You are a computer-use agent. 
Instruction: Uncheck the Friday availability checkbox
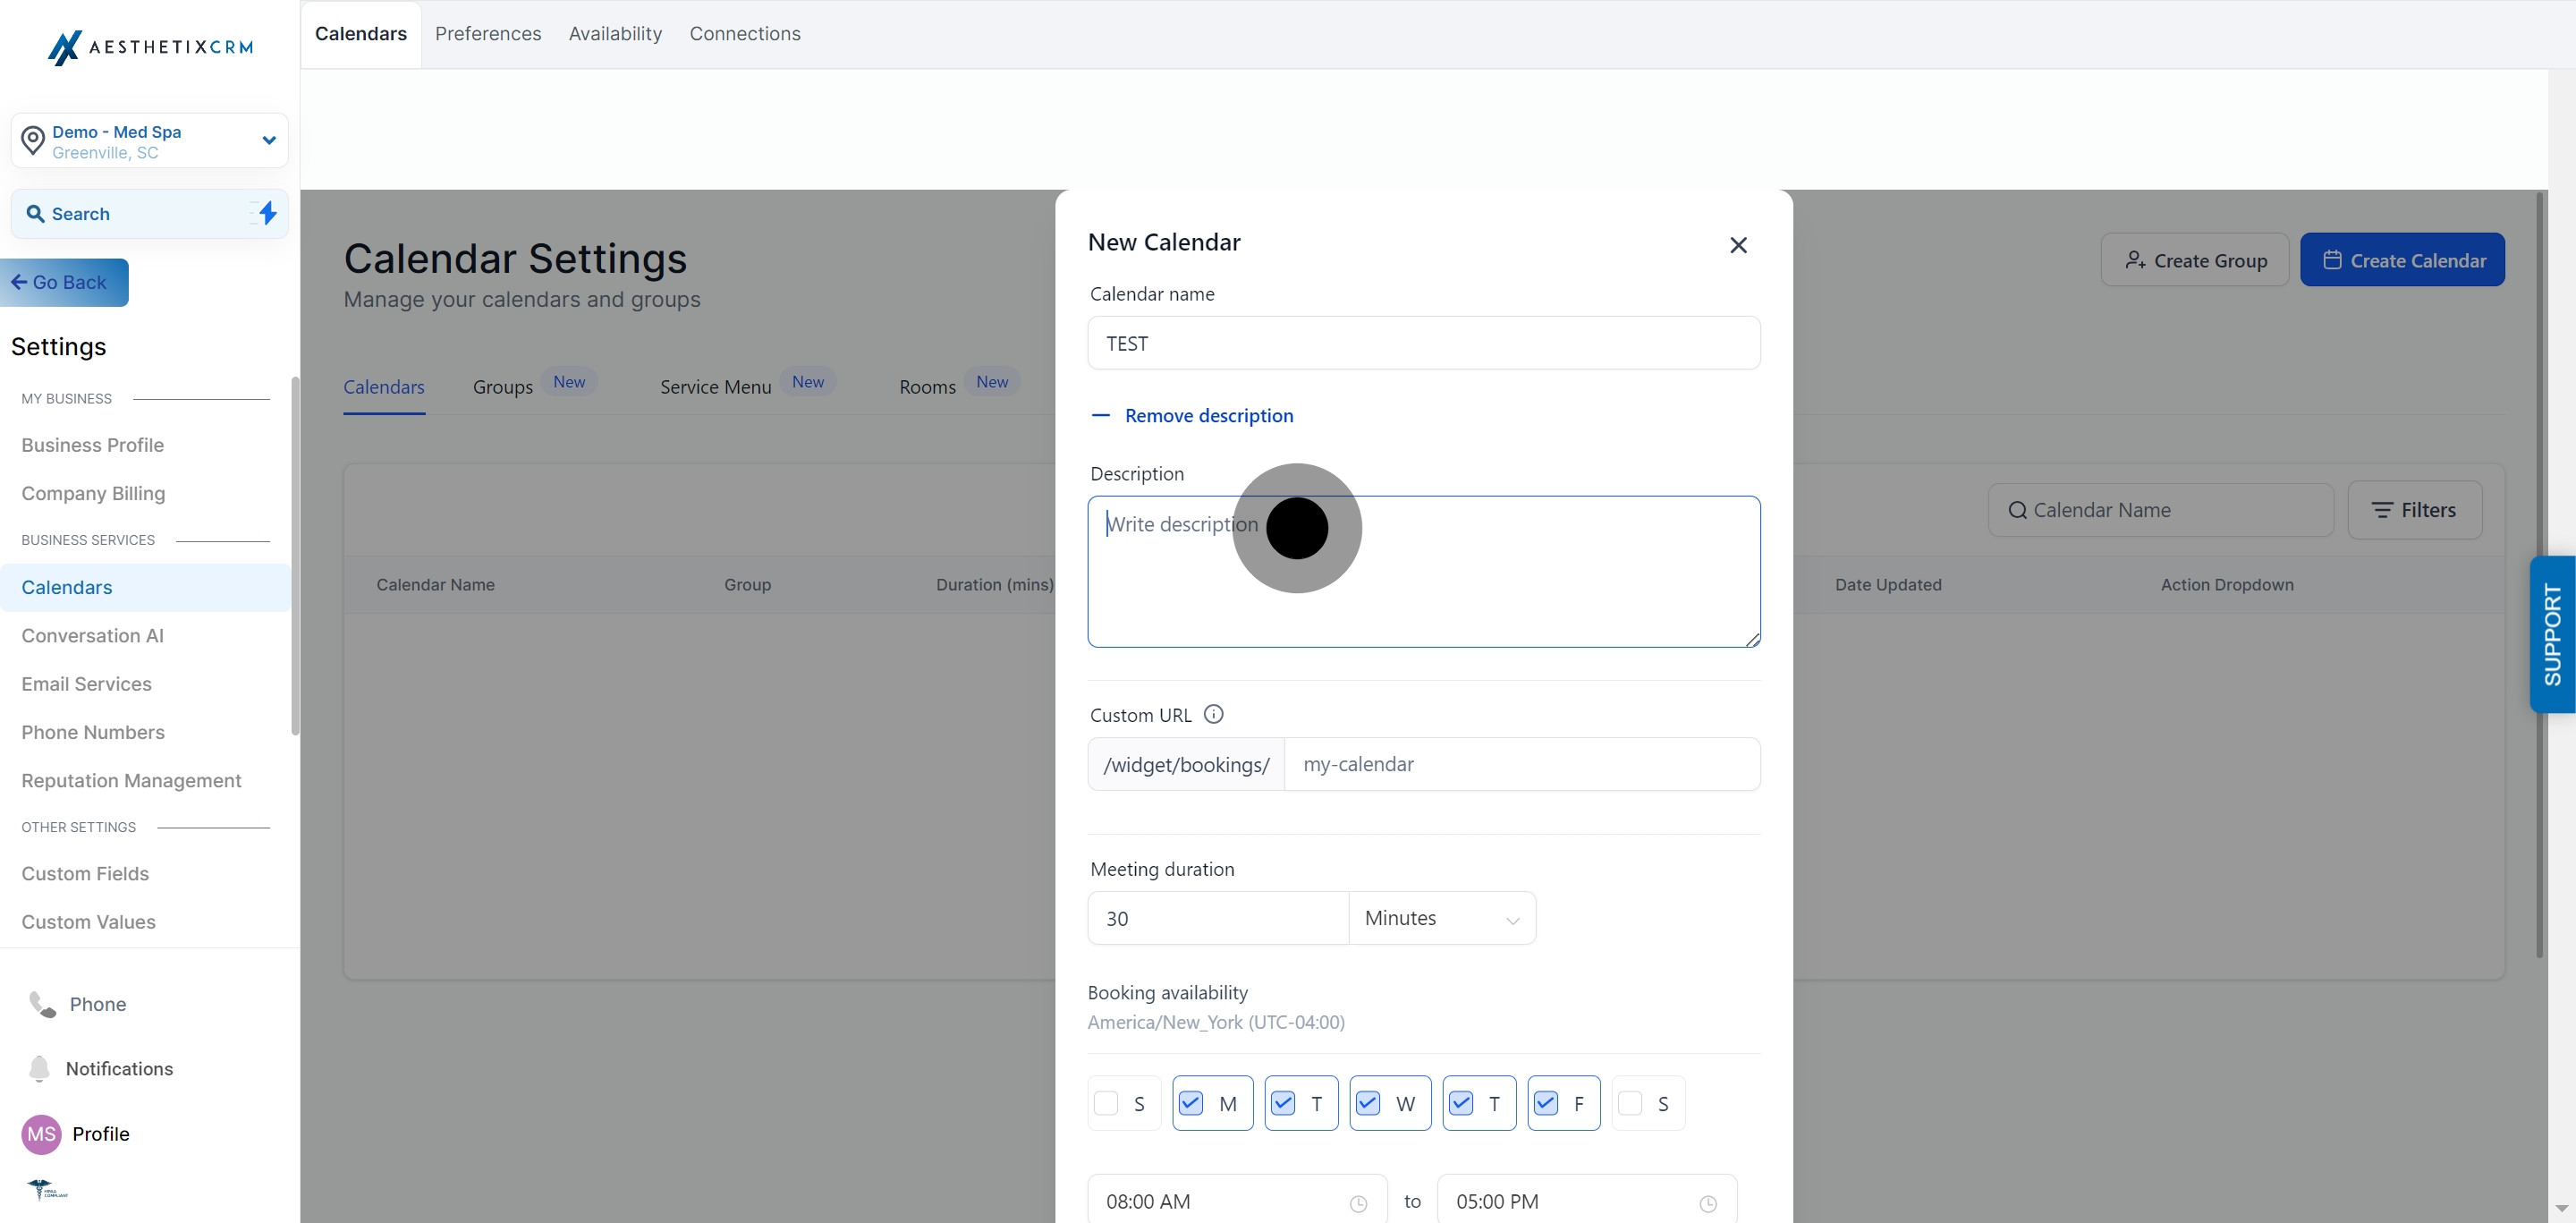pos(1545,1103)
